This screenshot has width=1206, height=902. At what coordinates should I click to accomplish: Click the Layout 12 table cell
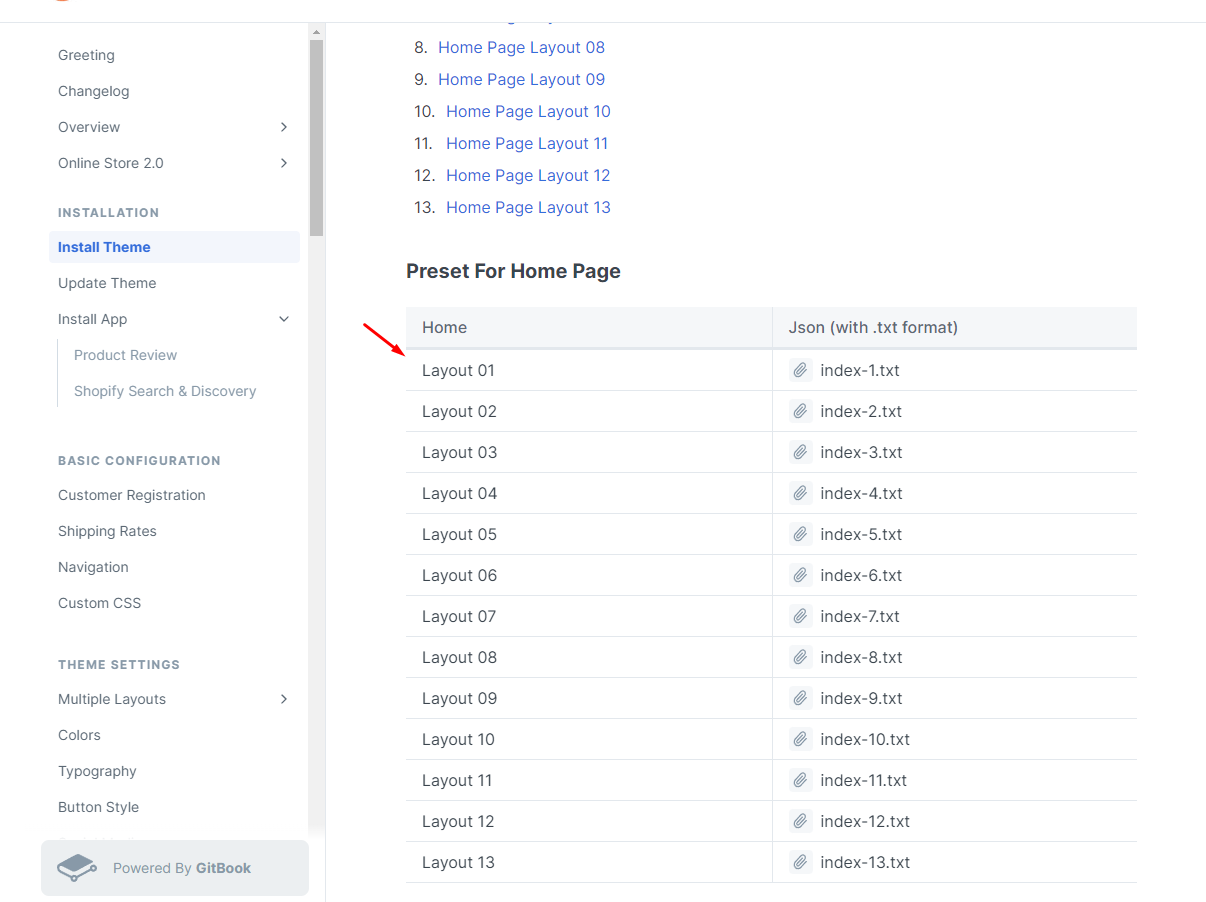589,821
